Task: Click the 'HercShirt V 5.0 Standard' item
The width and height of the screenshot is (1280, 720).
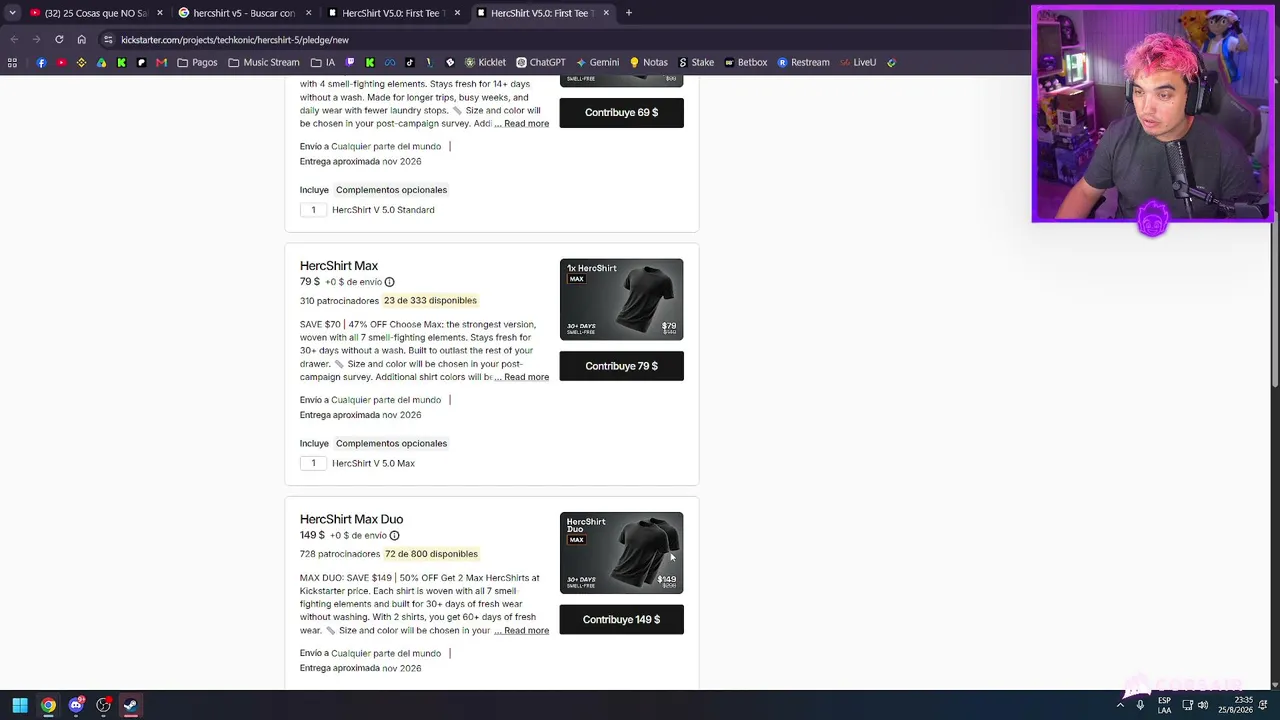Action: click(x=383, y=210)
